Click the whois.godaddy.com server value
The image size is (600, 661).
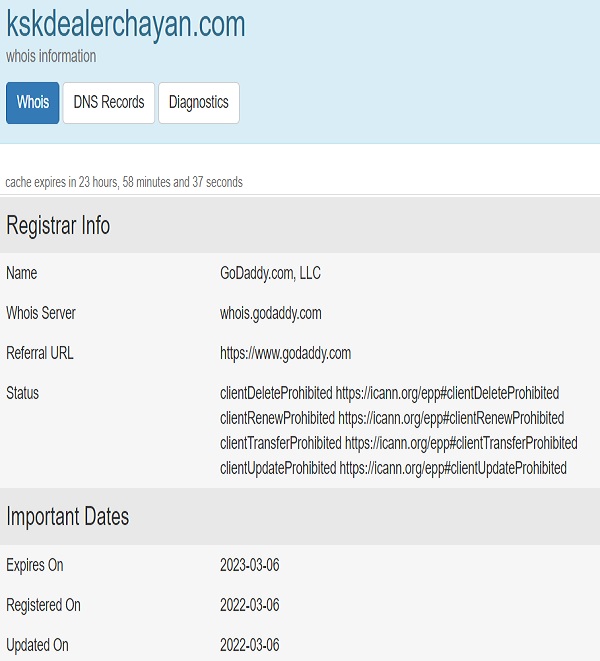[x=271, y=313]
